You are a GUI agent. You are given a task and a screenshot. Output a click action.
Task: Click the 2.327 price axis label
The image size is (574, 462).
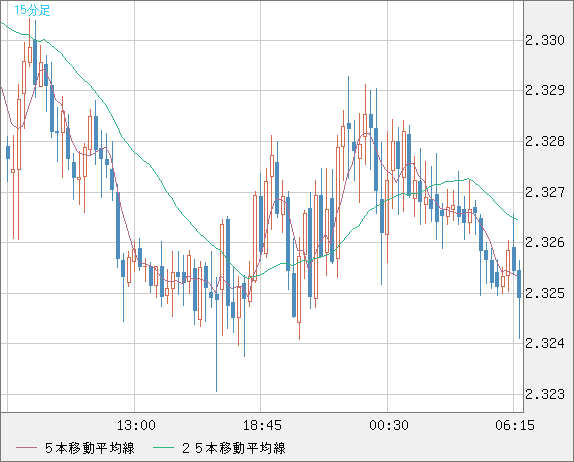(x=545, y=192)
